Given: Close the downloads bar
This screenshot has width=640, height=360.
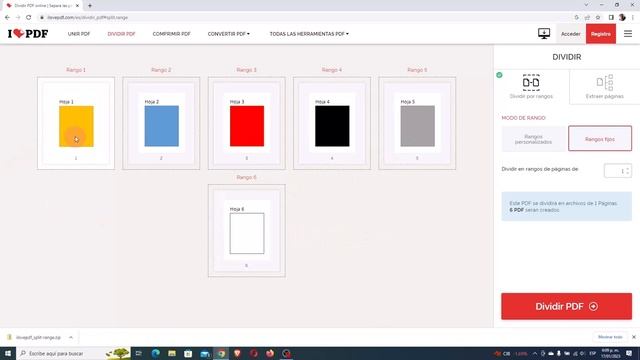Looking at the screenshot, I should click(634, 337).
